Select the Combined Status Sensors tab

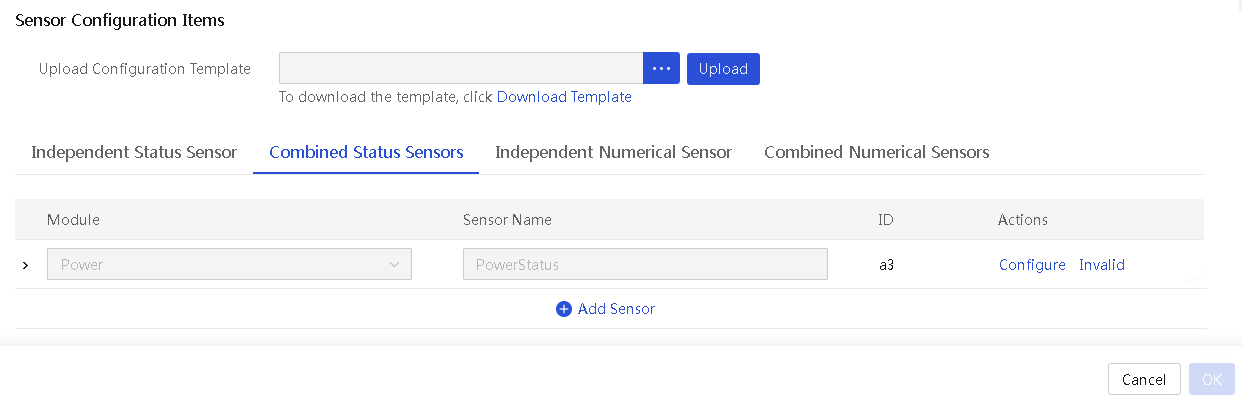pos(366,152)
